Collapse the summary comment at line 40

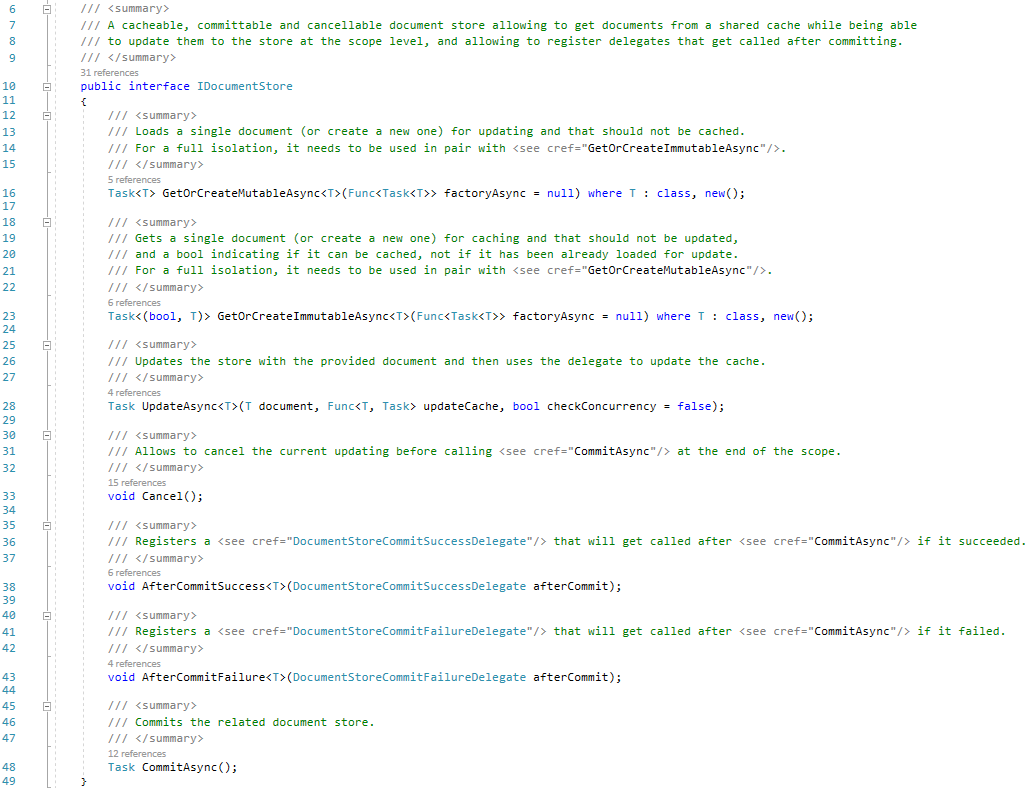[x=47, y=616]
